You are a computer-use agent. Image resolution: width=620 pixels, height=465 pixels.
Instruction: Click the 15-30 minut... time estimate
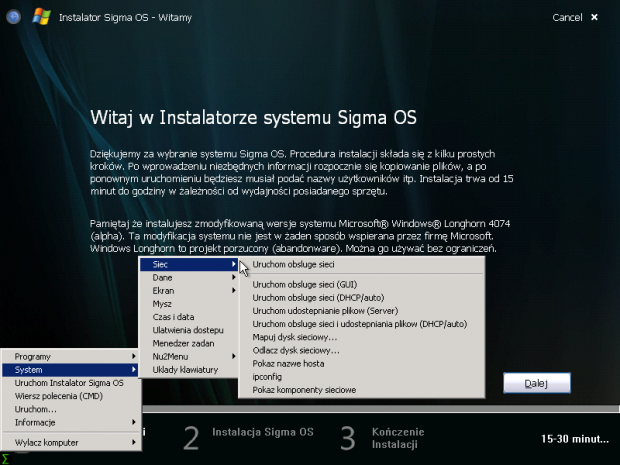tap(575, 439)
